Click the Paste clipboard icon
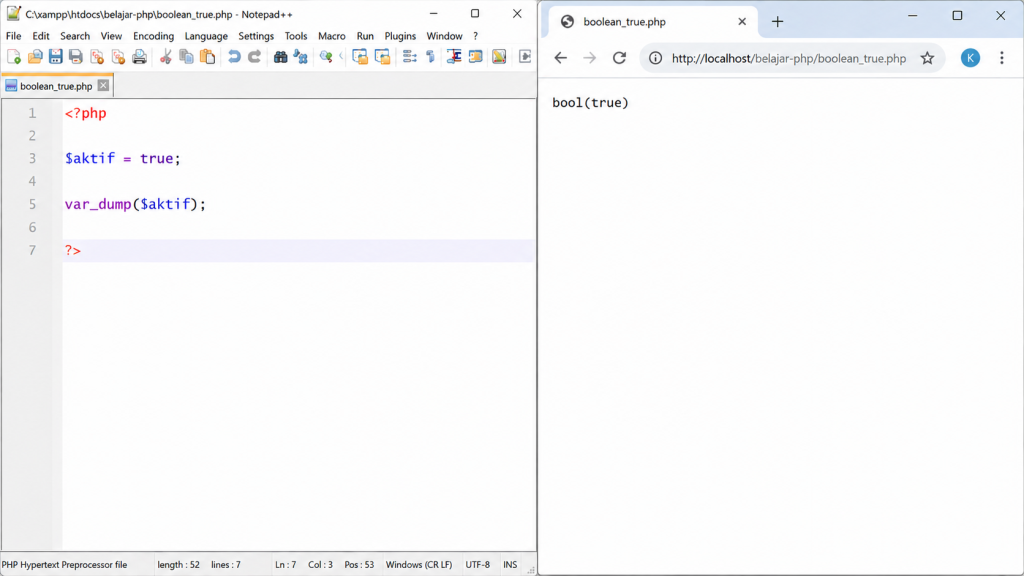Screen dimensions: 1024x576 (x=208, y=57)
